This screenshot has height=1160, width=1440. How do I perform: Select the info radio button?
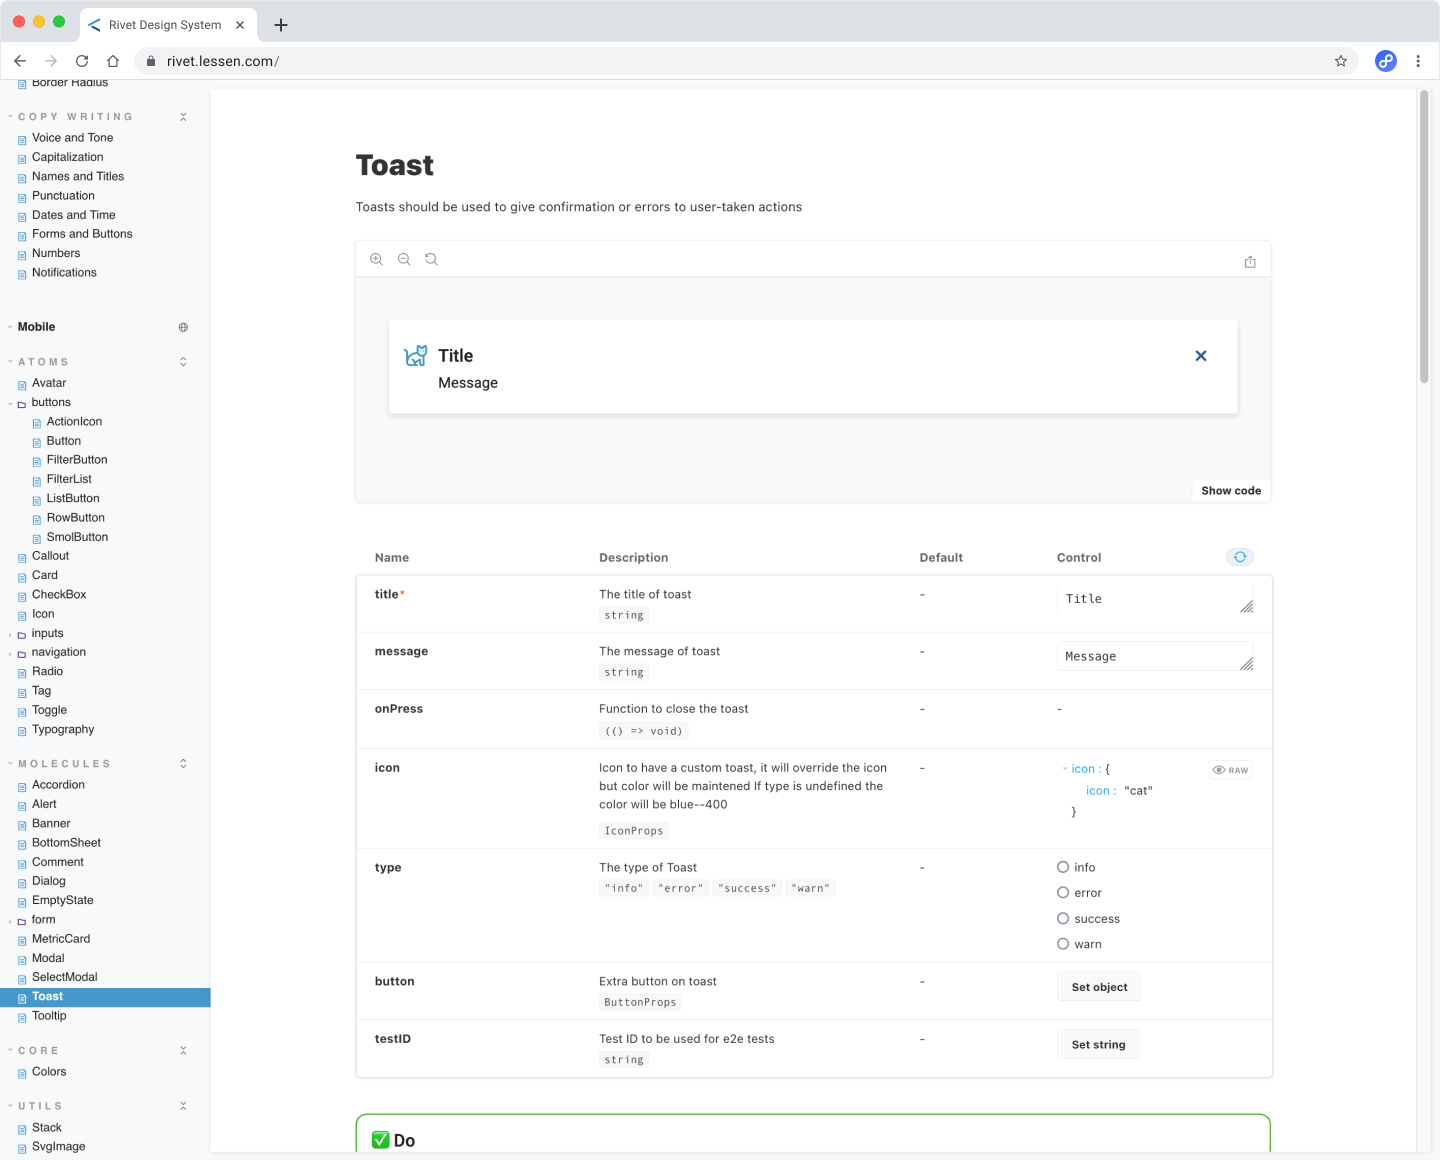1063,867
